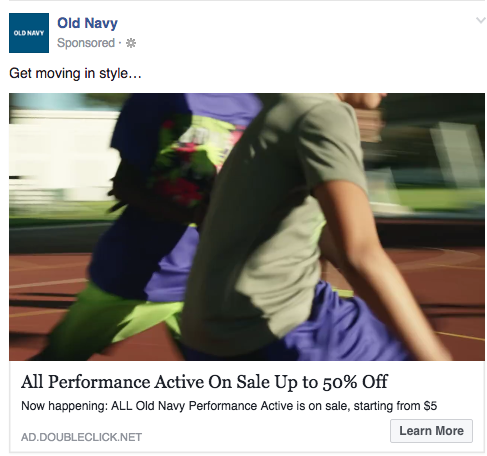Viewport: 487px width, 456px height.
Task: Open the Old Navy logo profile picture
Action: pos(29,33)
